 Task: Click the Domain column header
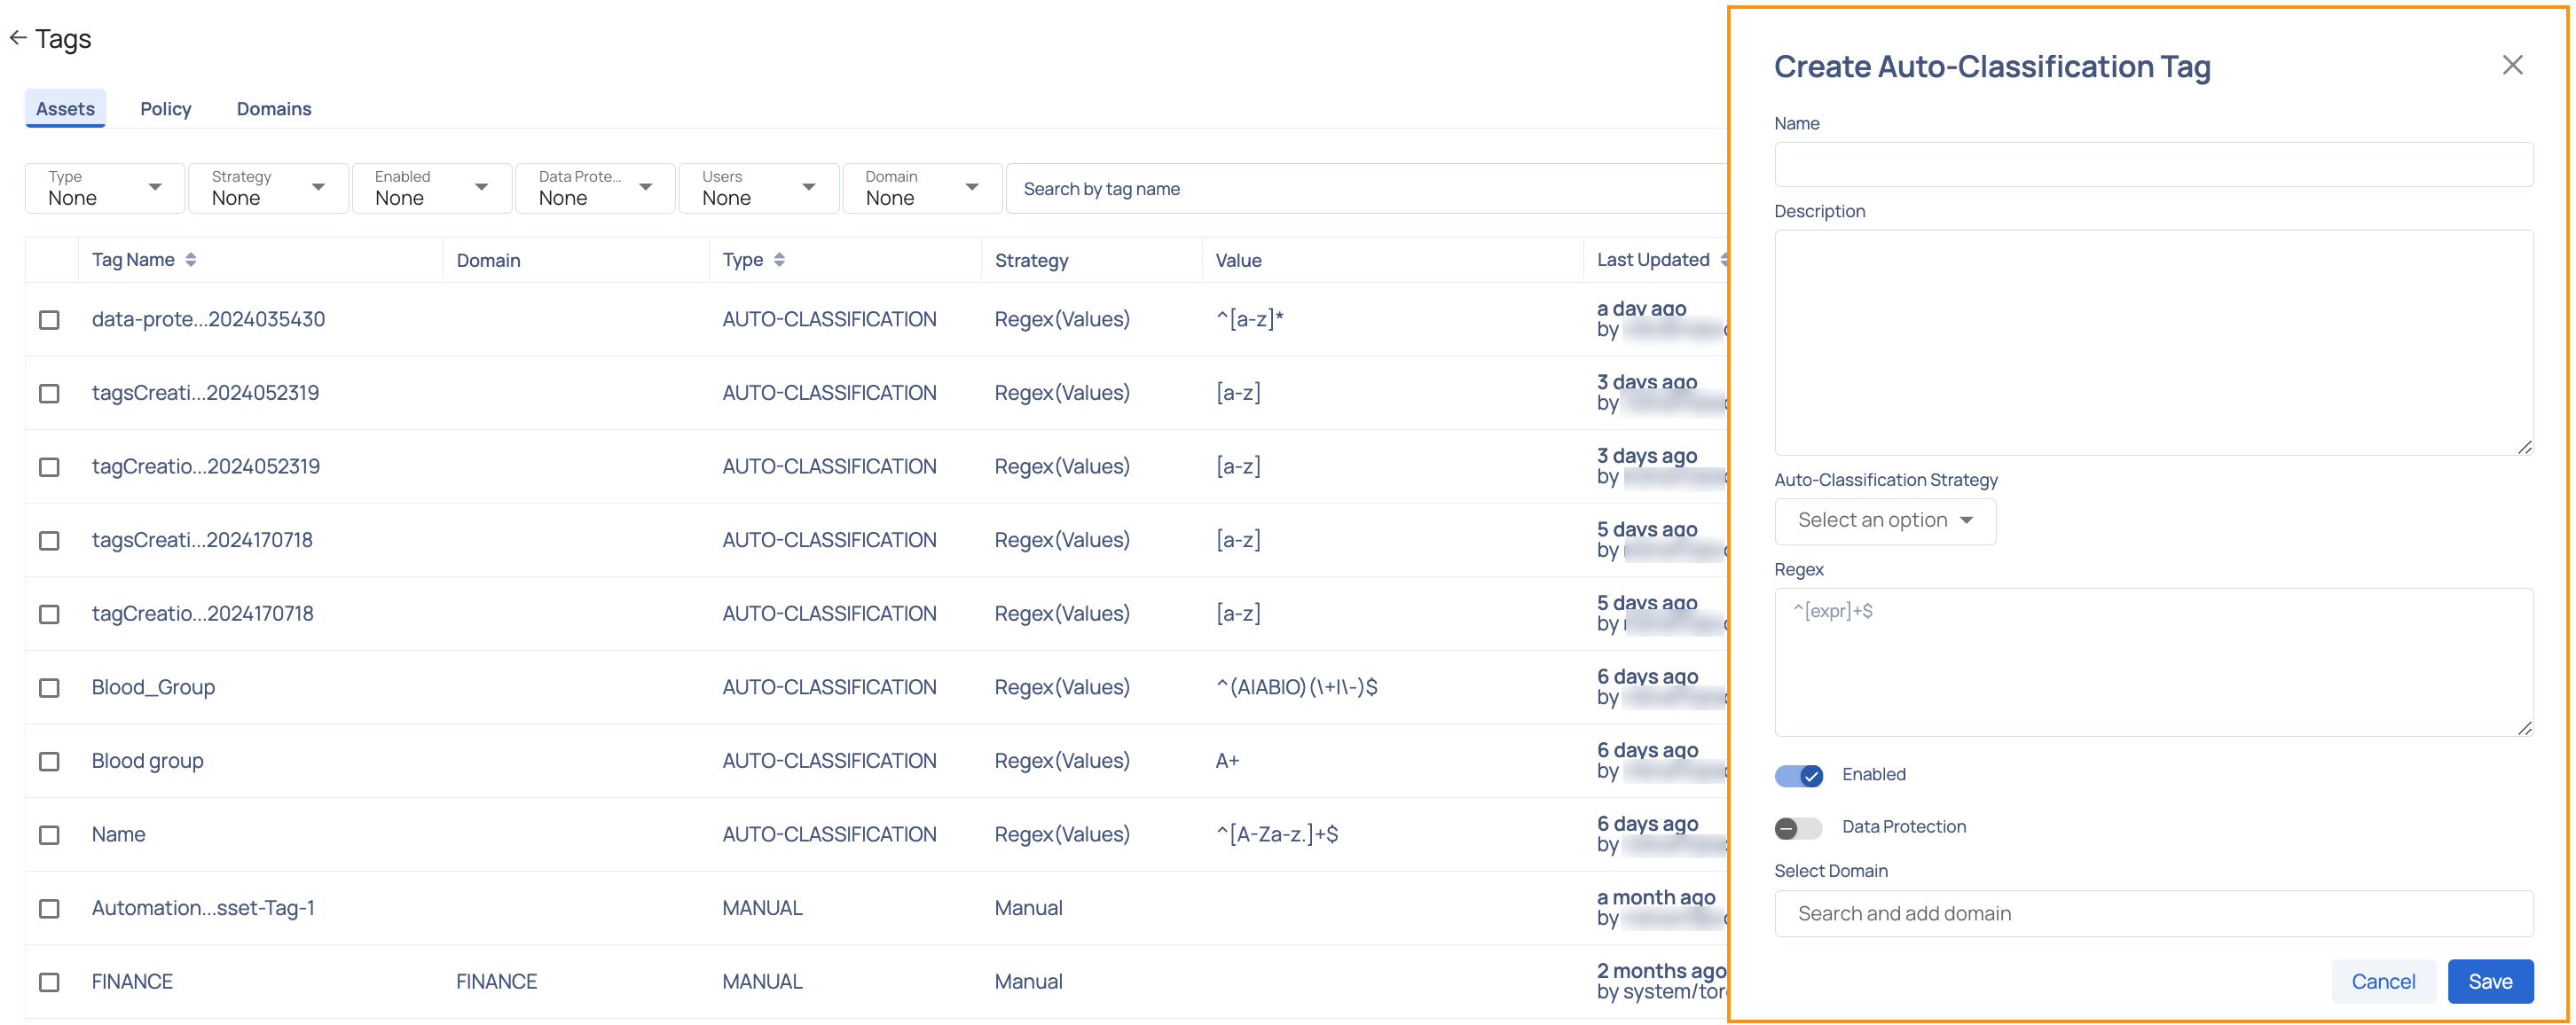pyautogui.click(x=488, y=261)
